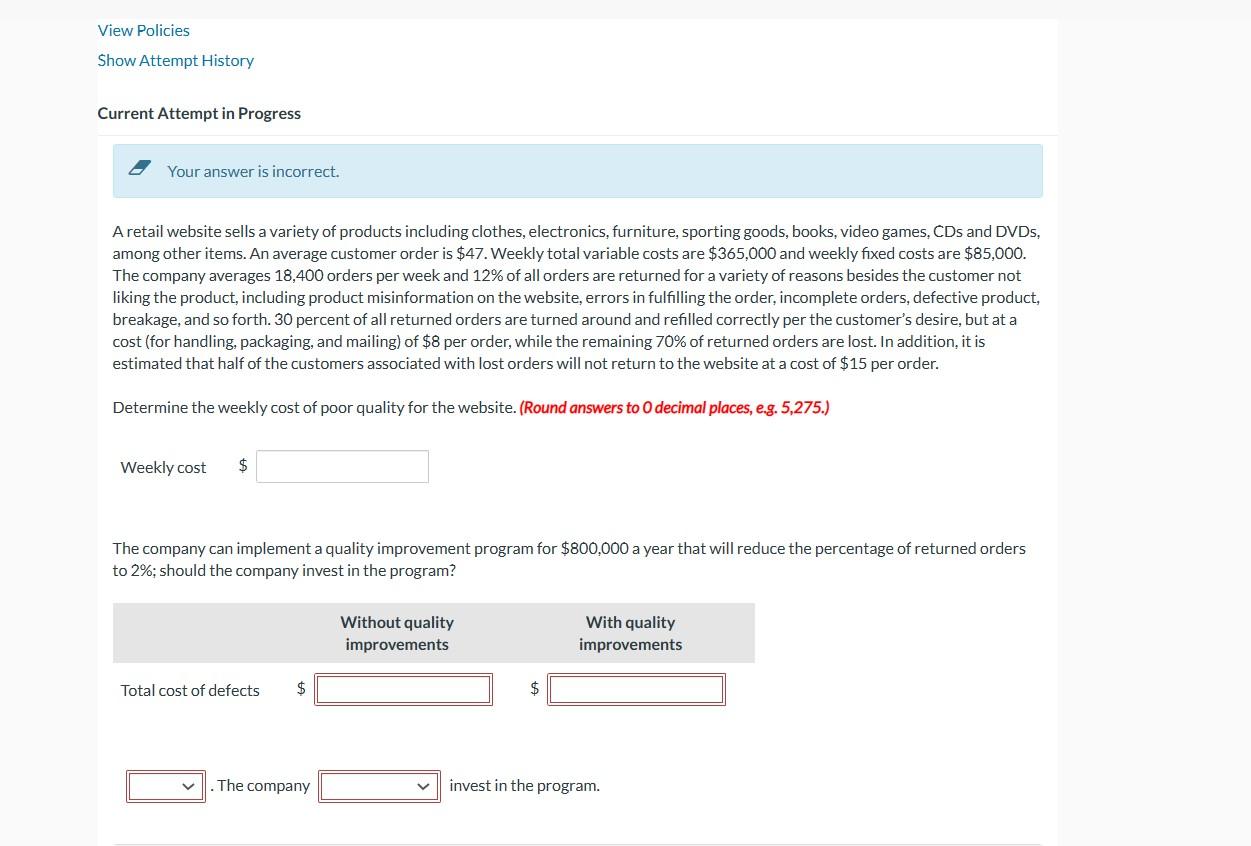The width and height of the screenshot is (1251, 846).
Task: Click the eraser icon in the feedback banner
Action: pos(139,167)
